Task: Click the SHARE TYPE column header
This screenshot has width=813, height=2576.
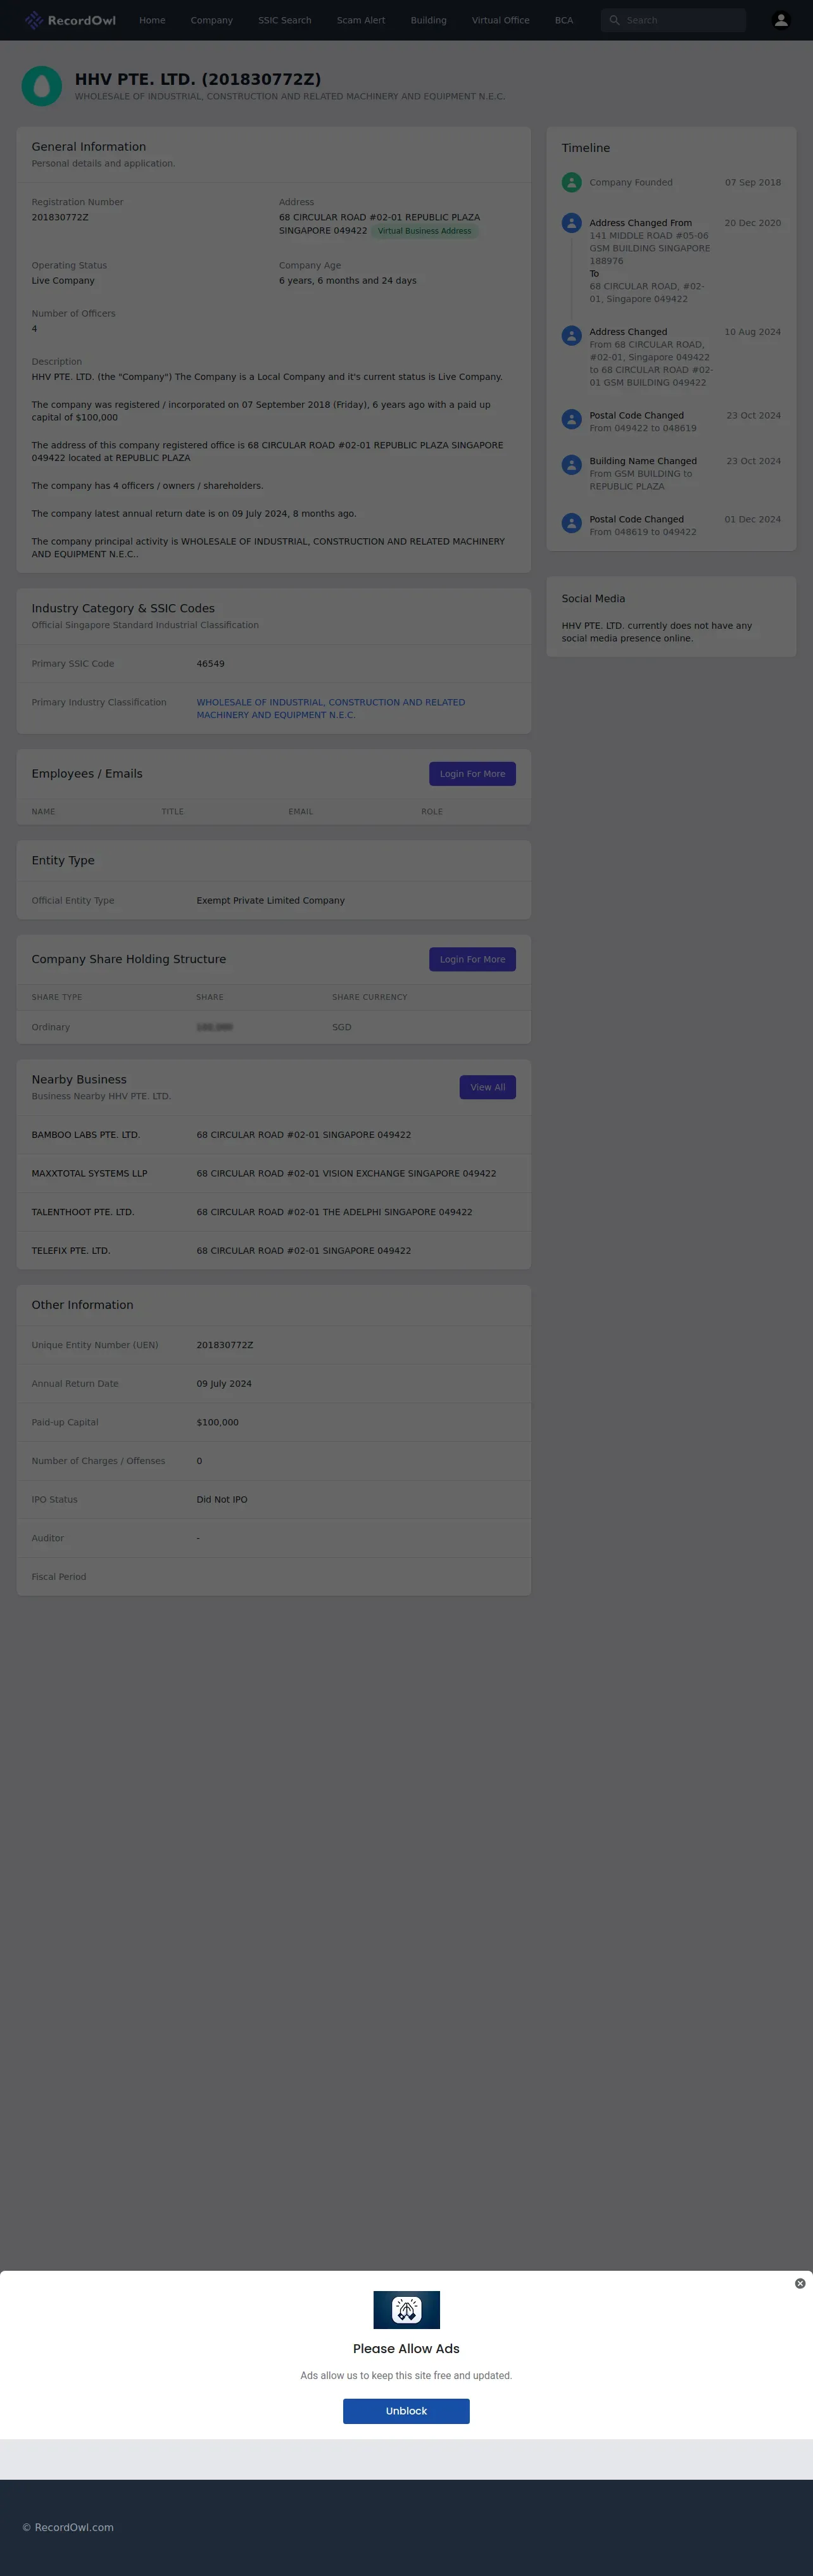Action: pos(57,997)
